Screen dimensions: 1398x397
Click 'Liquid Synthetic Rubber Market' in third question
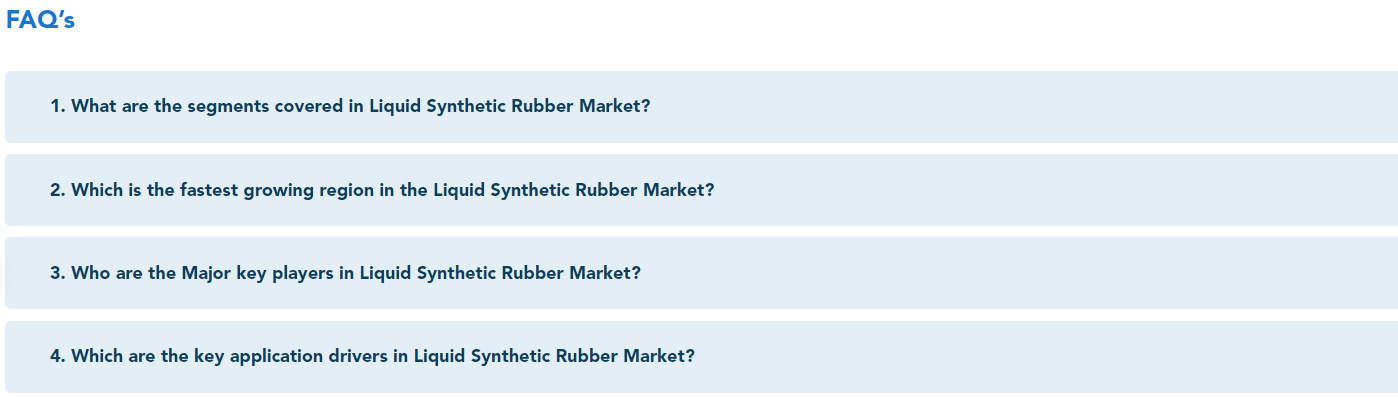pos(494,273)
